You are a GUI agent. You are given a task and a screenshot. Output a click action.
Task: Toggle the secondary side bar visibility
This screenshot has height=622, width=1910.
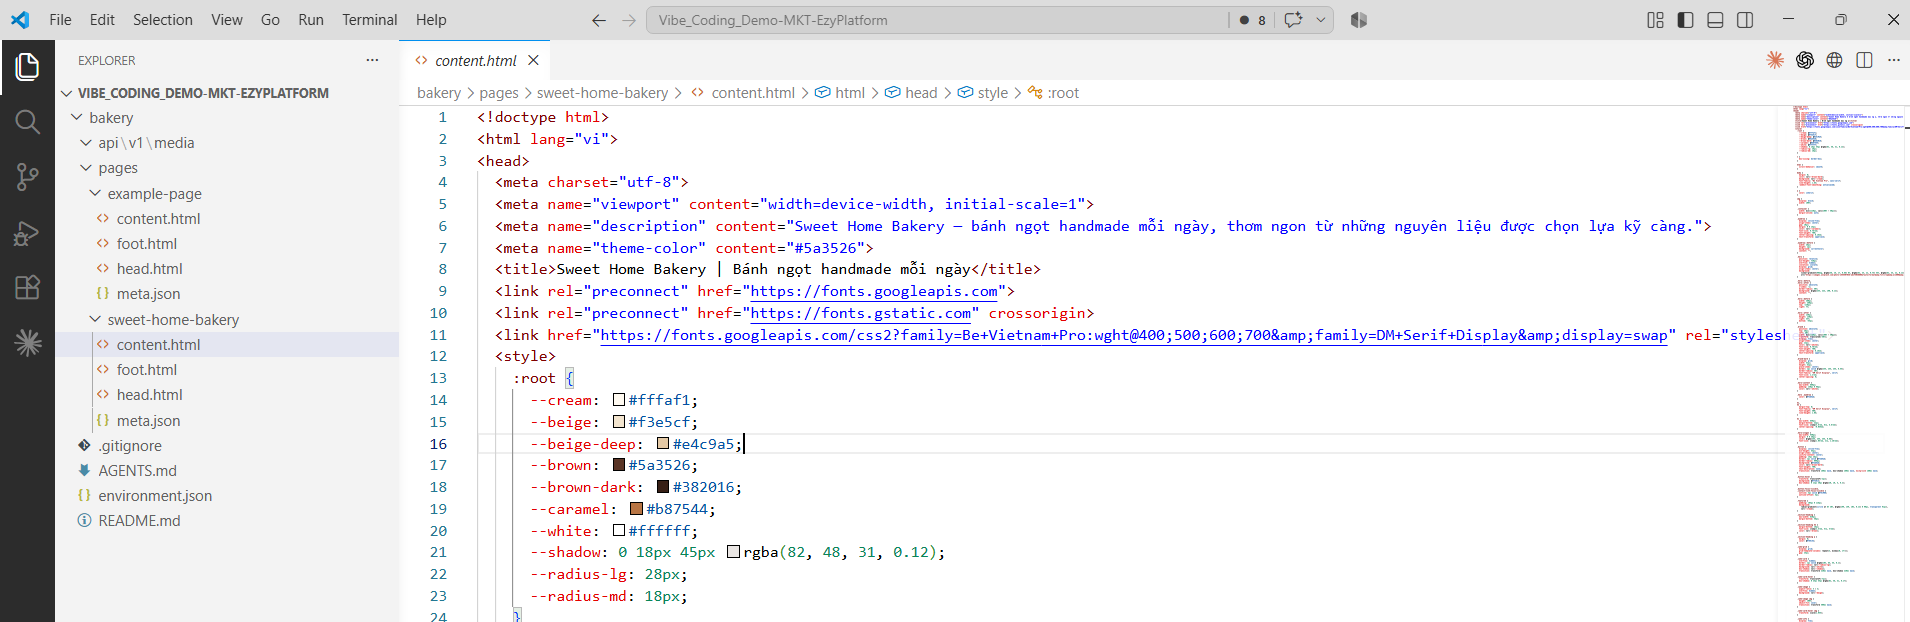click(1745, 20)
